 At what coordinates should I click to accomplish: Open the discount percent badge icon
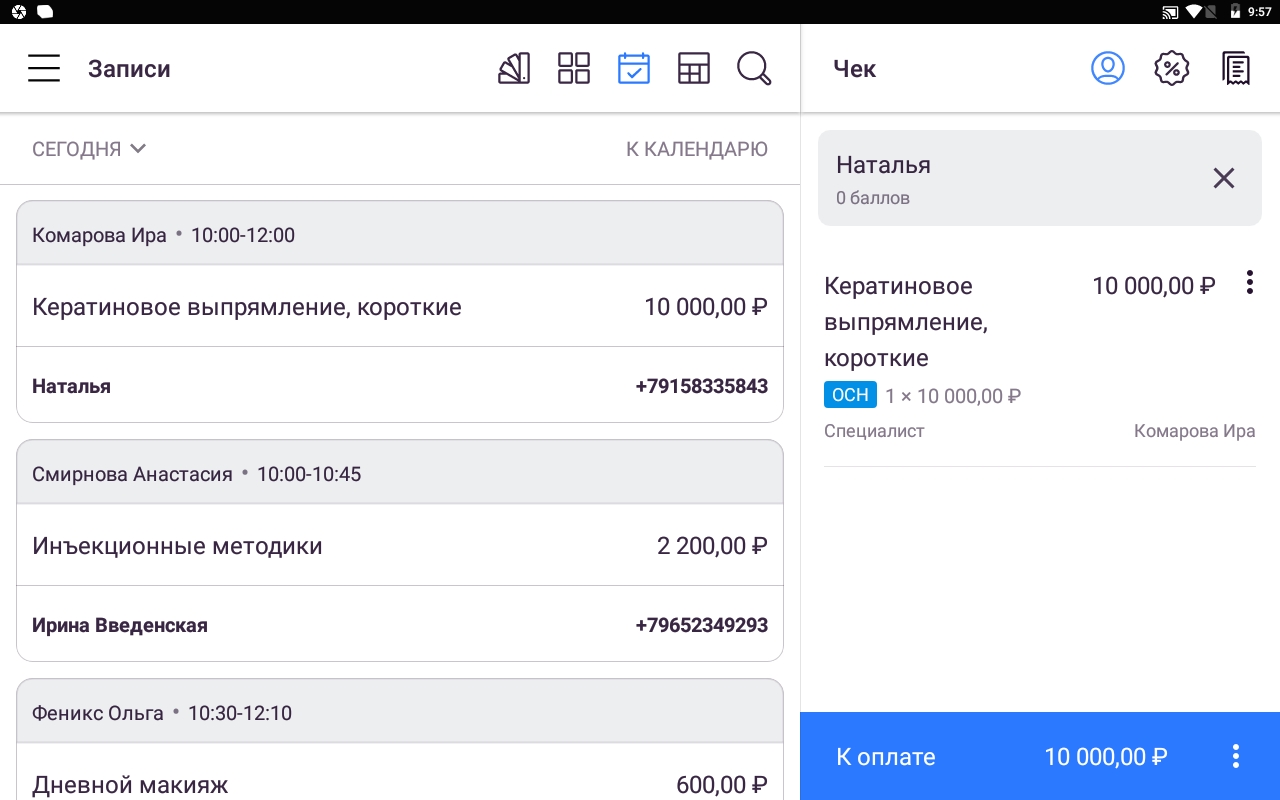tap(1172, 69)
